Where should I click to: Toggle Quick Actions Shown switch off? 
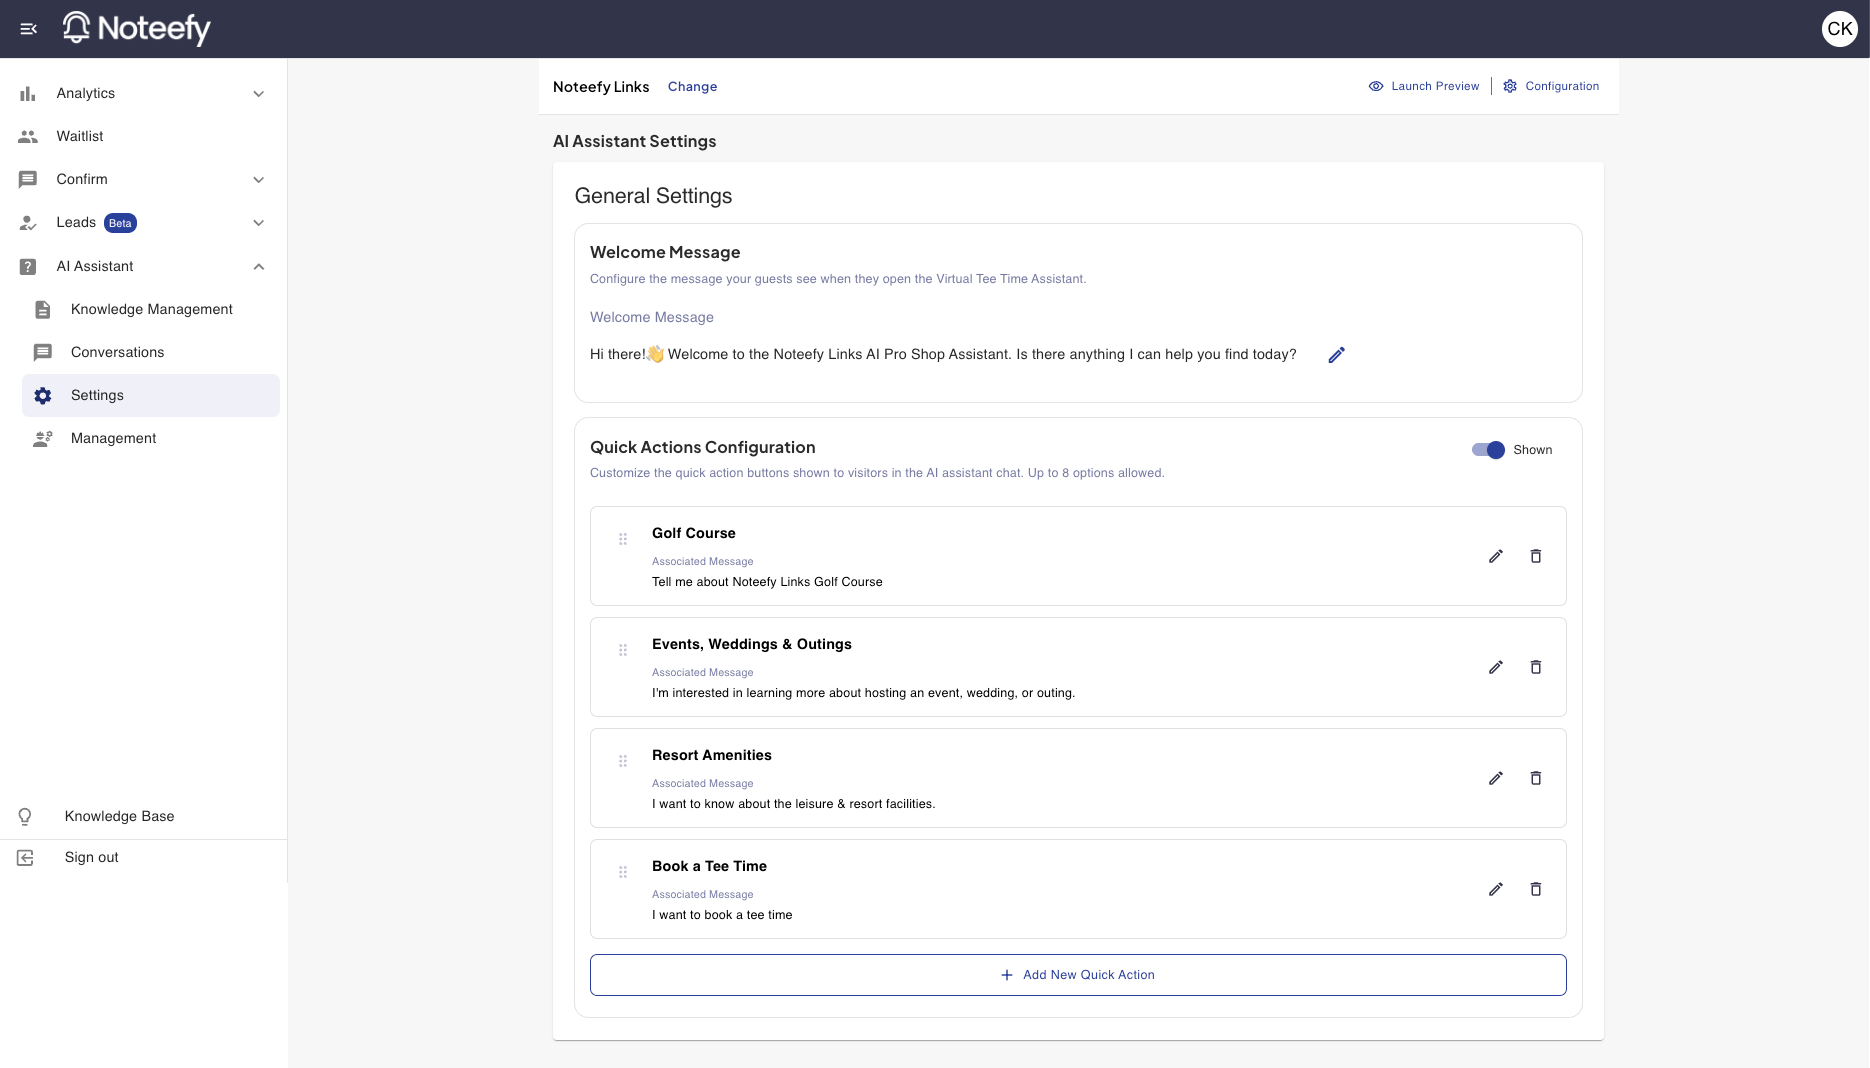coord(1488,450)
